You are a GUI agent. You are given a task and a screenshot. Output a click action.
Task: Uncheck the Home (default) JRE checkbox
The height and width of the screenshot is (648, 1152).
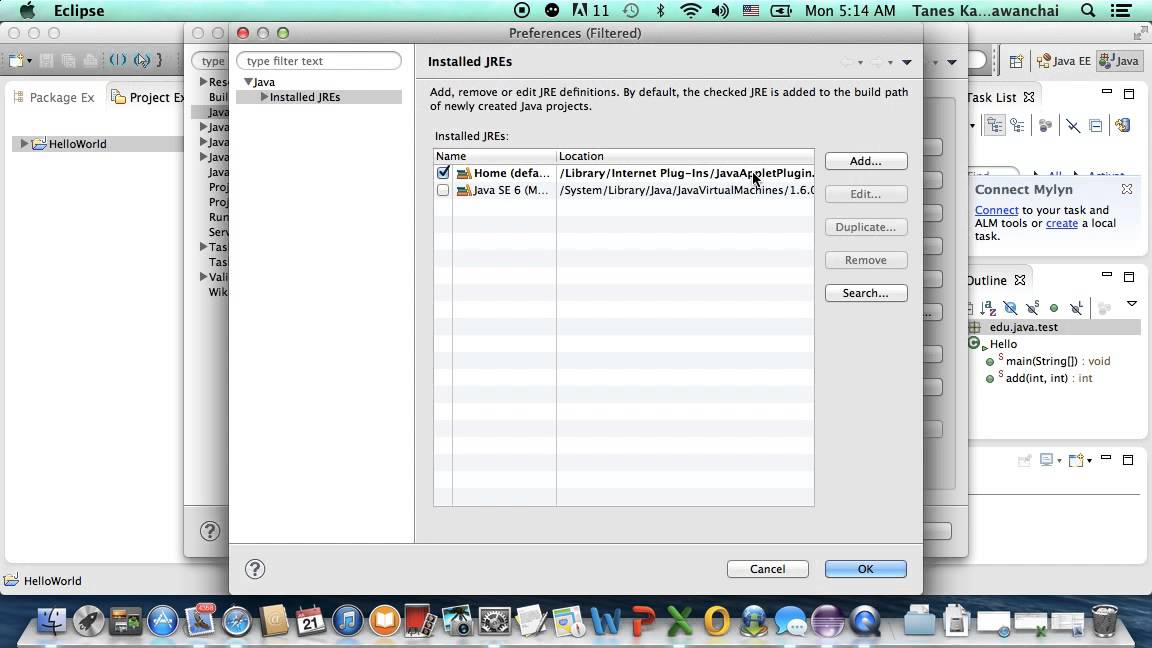[x=443, y=173]
